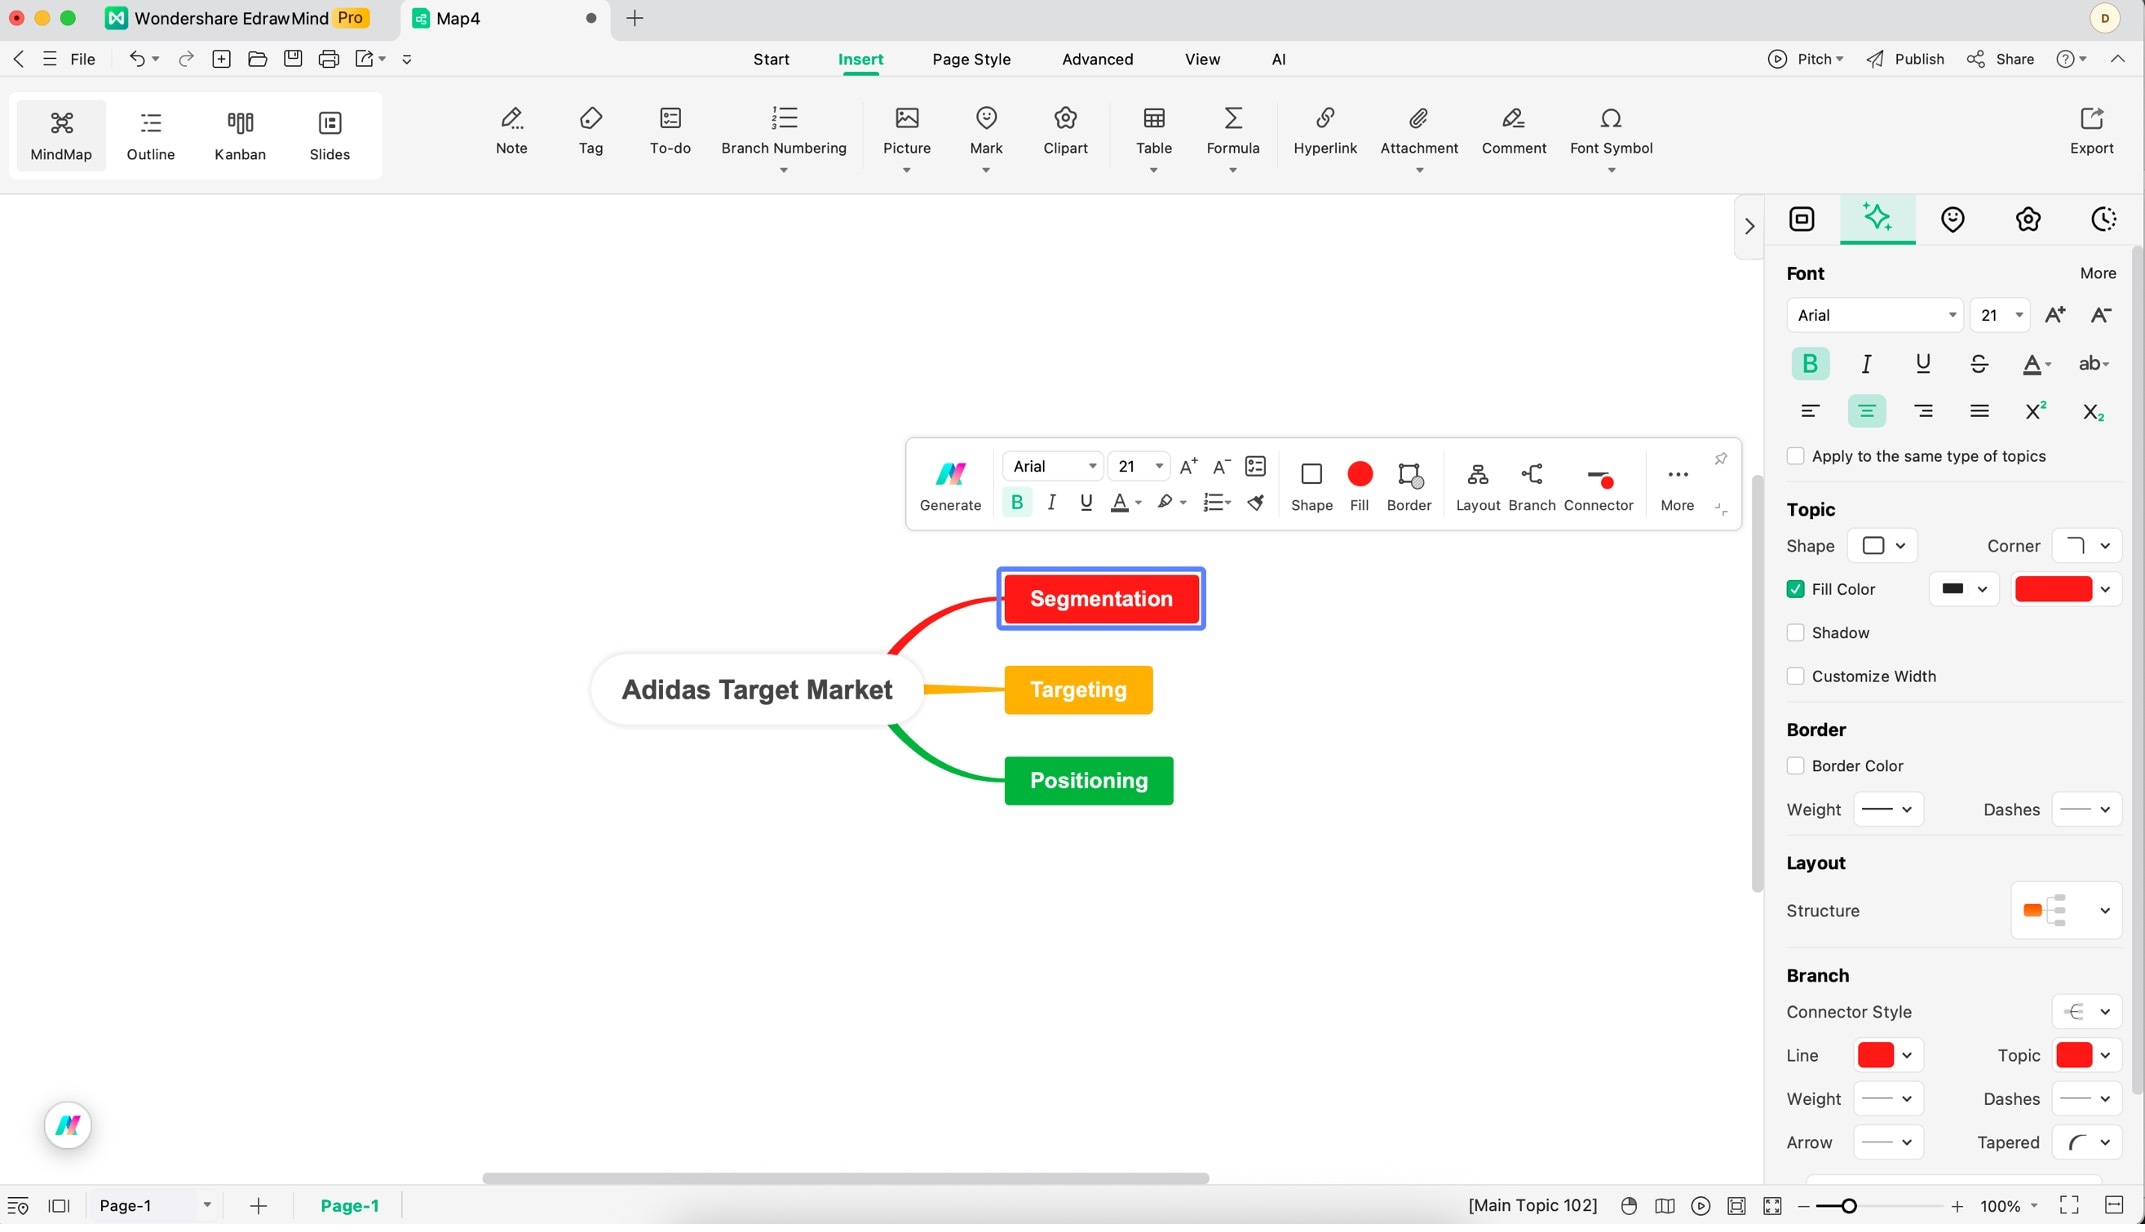Select the Targeting topic node
This screenshot has height=1232, width=2145.
pyautogui.click(x=1078, y=690)
